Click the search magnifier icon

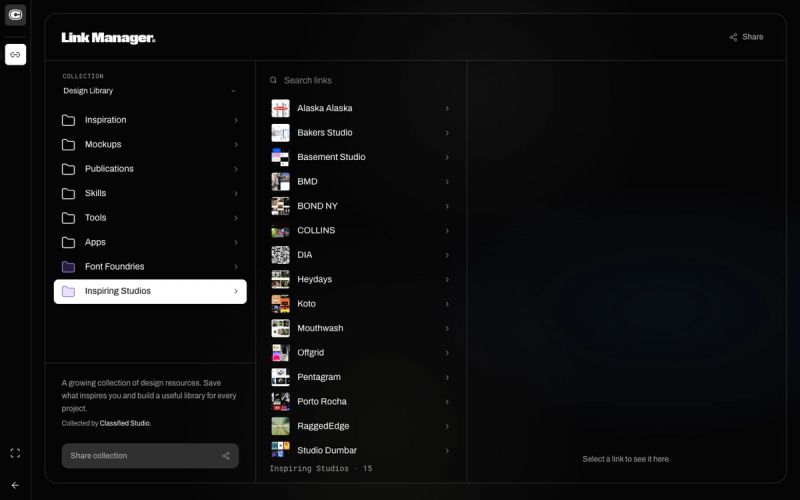coord(273,80)
